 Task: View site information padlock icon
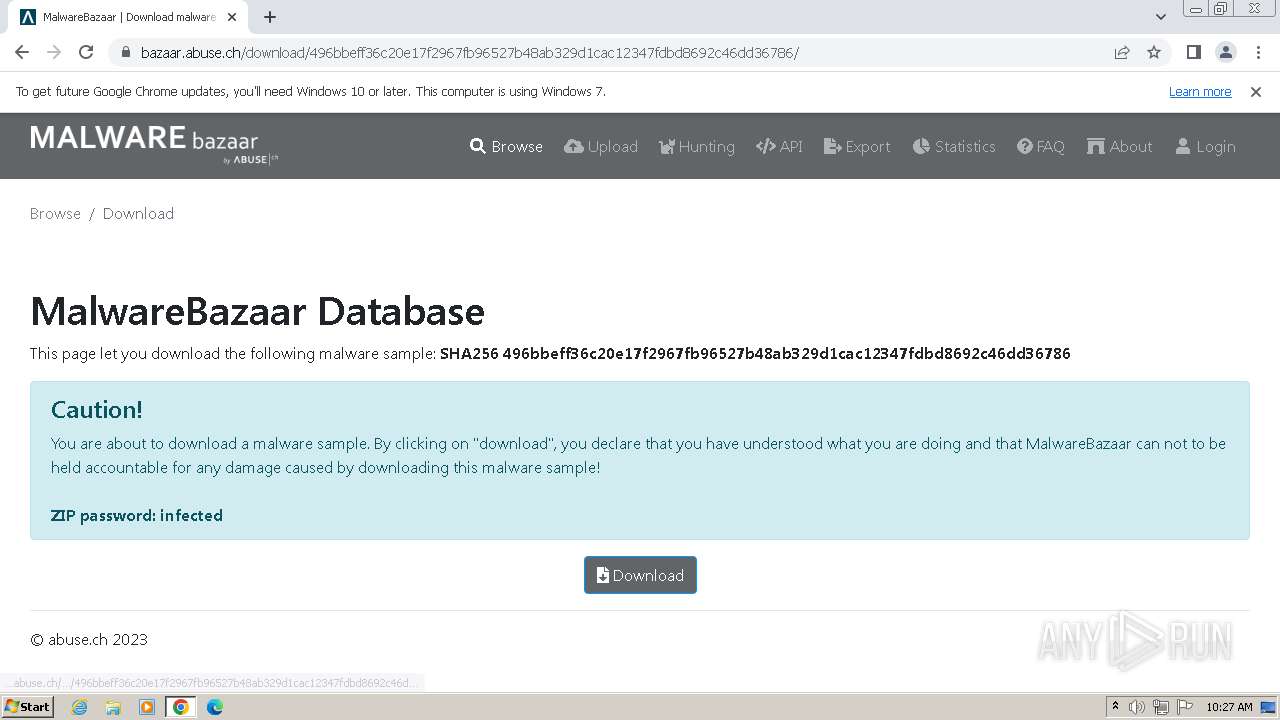pos(125,53)
